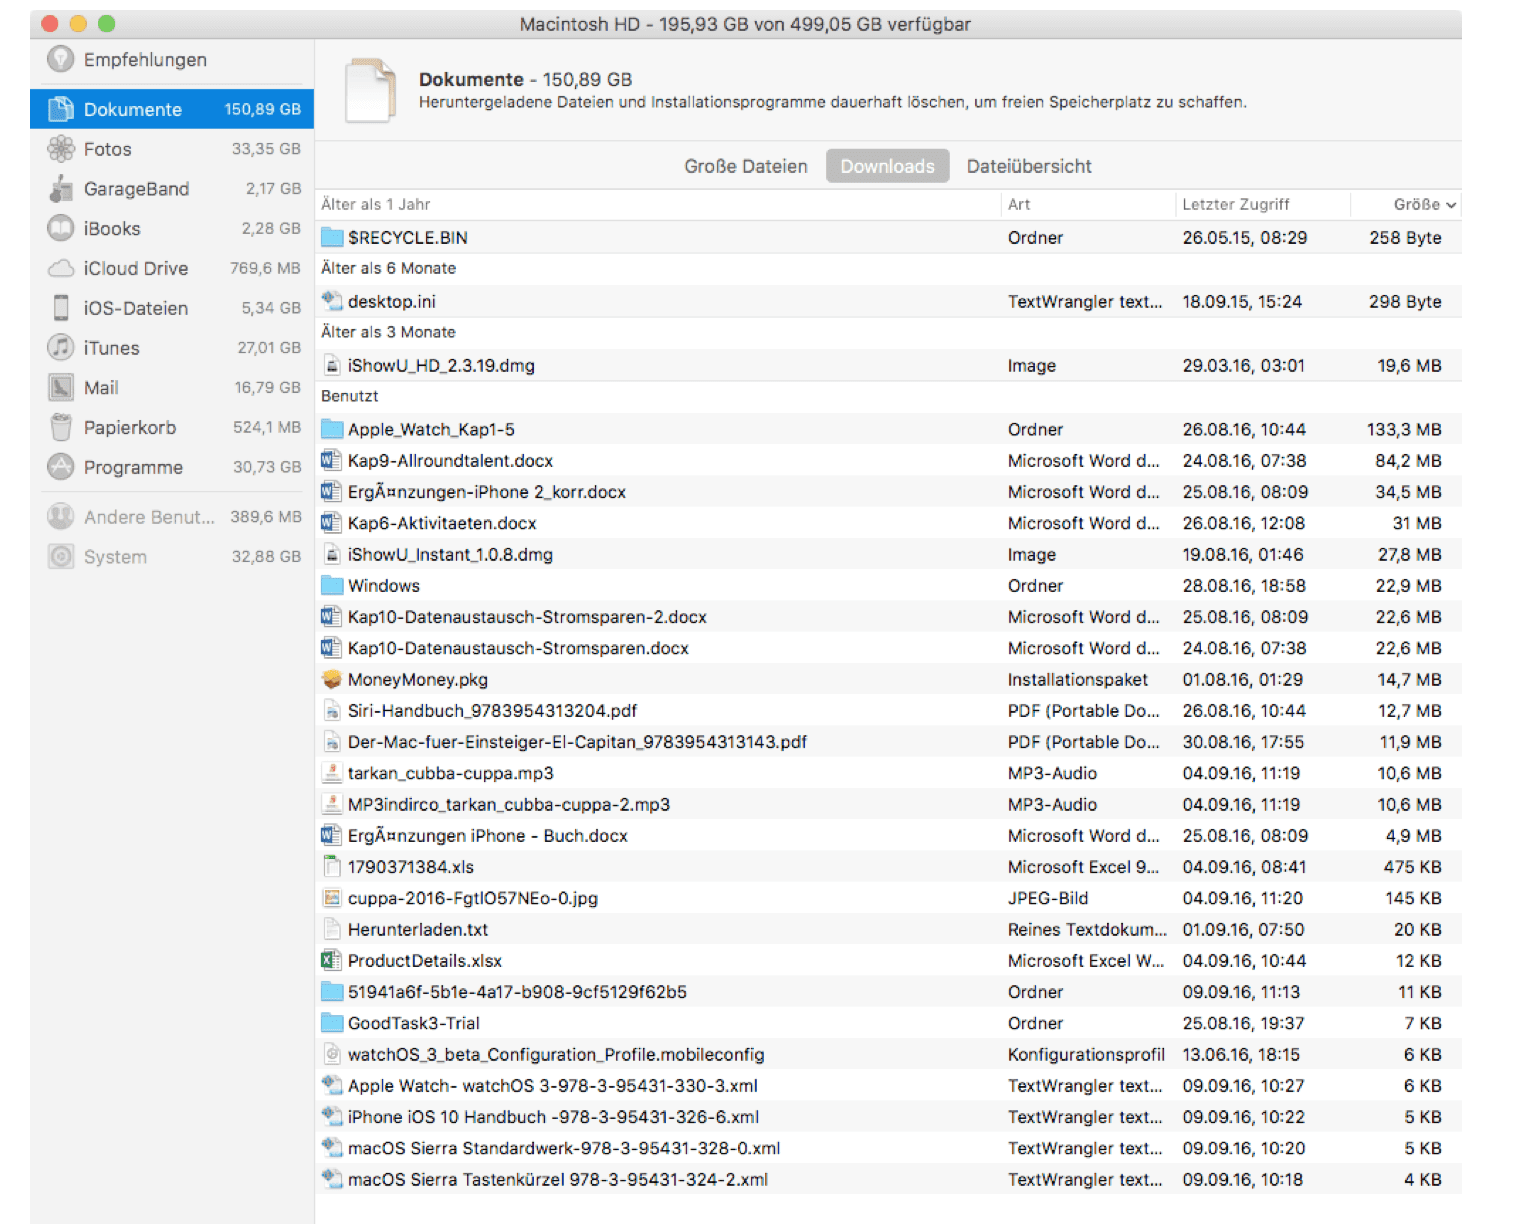Select ErgÃ¤nzungen-iPhone 2_korr.docx file name
The width and height of the screenshot is (1520, 1230).
[x=487, y=492]
